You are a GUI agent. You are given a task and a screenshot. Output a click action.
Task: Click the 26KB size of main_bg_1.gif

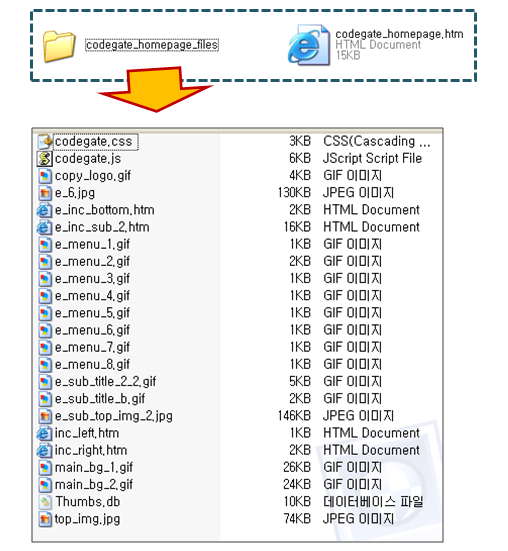tap(298, 468)
